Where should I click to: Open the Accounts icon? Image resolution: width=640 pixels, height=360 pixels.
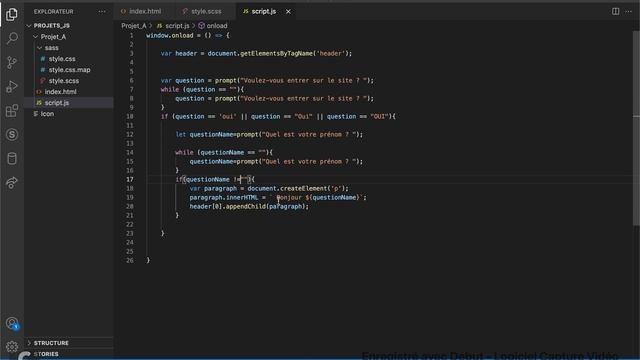pos(12,323)
